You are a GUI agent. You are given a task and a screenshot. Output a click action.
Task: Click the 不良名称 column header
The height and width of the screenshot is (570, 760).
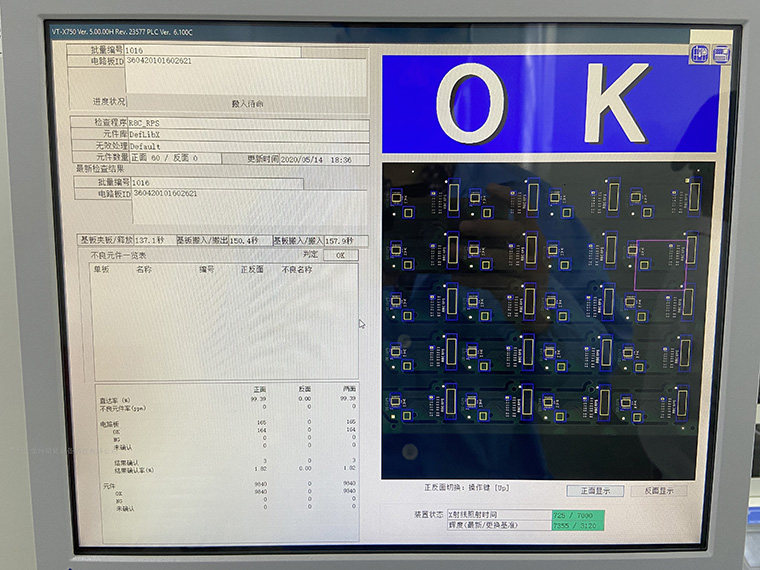tap(296, 269)
